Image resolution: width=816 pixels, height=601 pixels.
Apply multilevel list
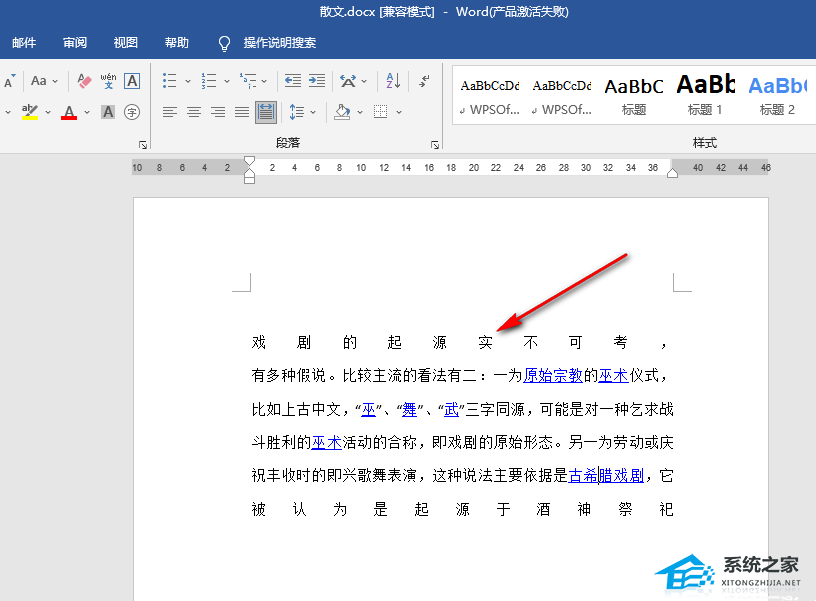coord(248,81)
